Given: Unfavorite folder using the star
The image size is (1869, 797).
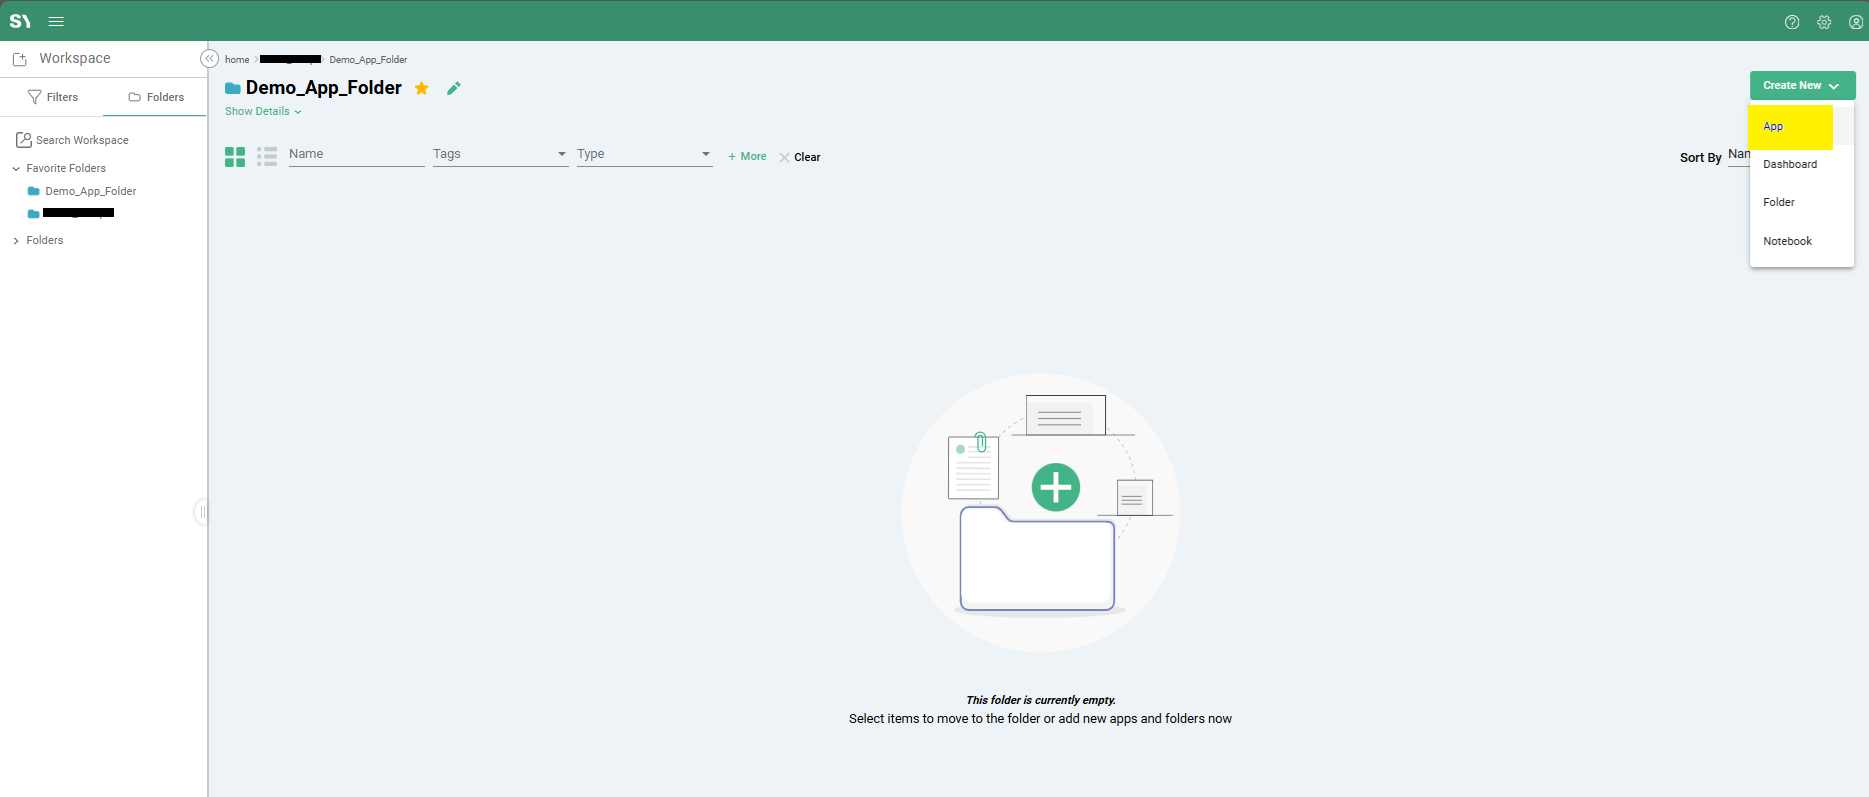Looking at the screenshot, I should (x=422, y=88).
